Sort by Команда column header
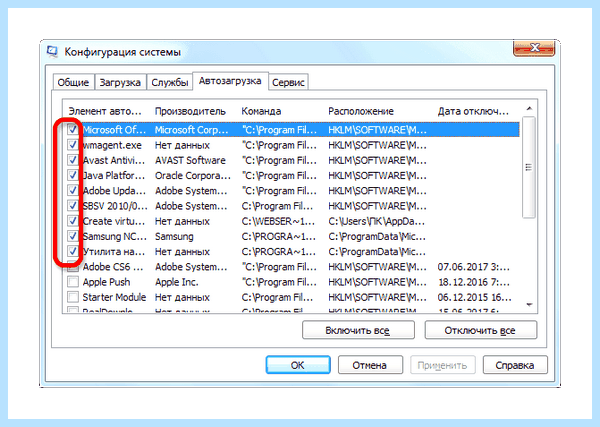This screenshot has height=427, width=600. coord(261,111)
